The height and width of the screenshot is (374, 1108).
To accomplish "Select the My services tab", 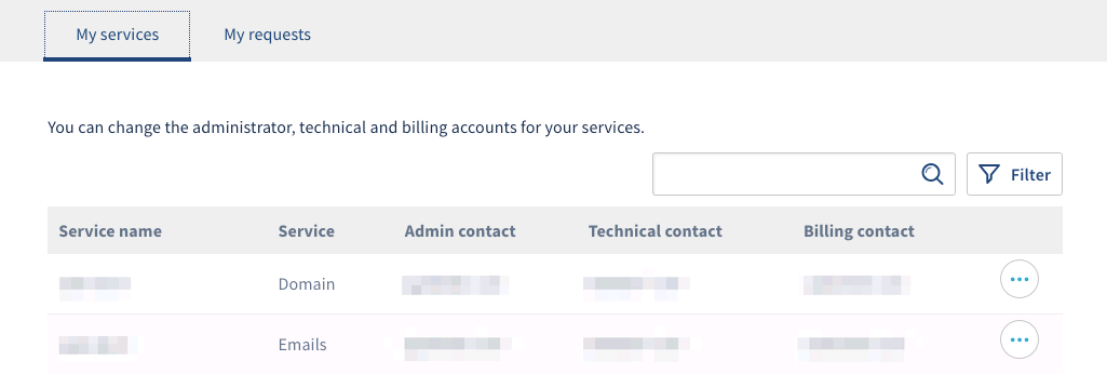I will [117, 35].
